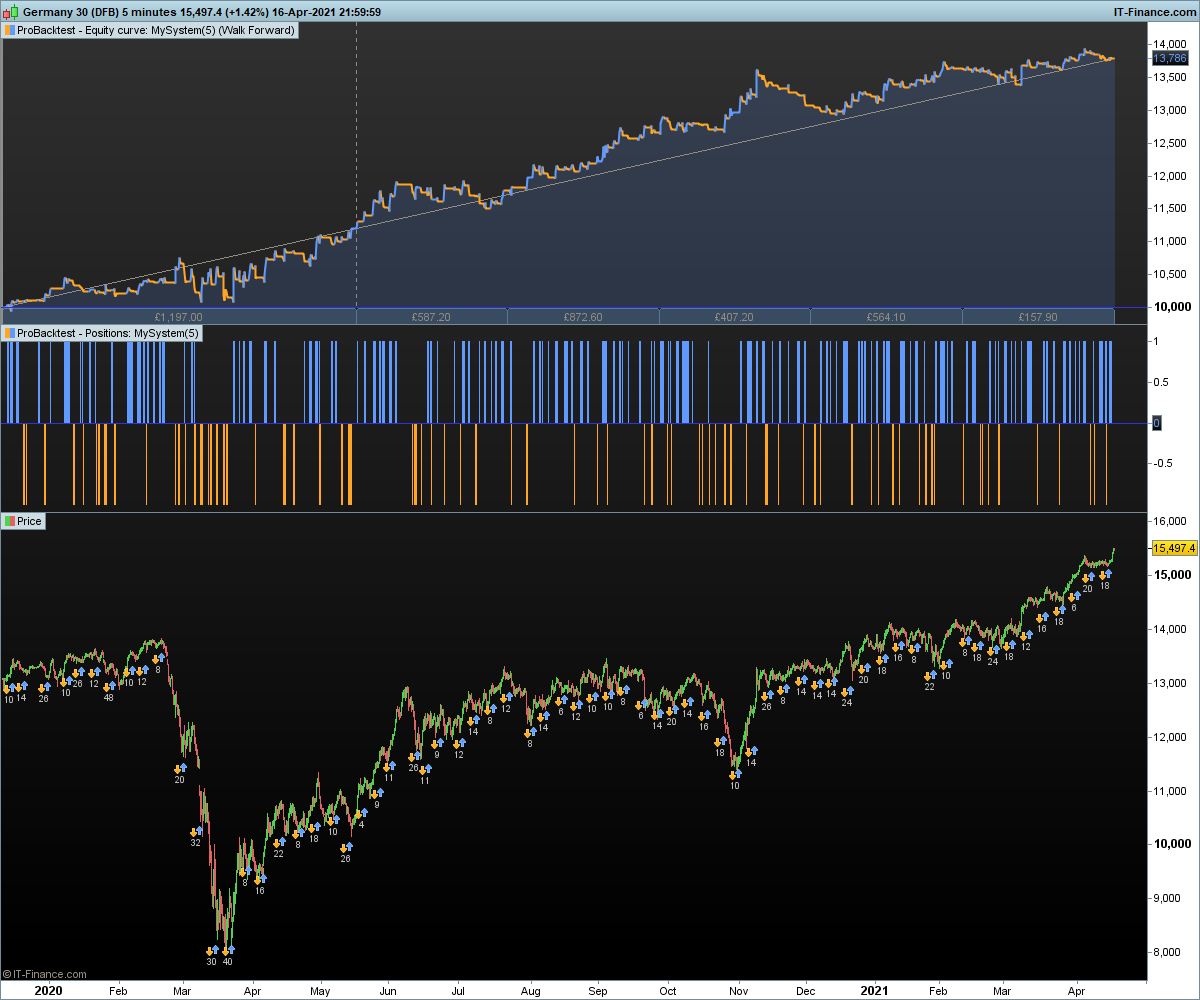This screenshot has height=1000, width=1200.
Task: Open the ProBacktest Positions MySystem(5) label
Action: click(102, 332)
